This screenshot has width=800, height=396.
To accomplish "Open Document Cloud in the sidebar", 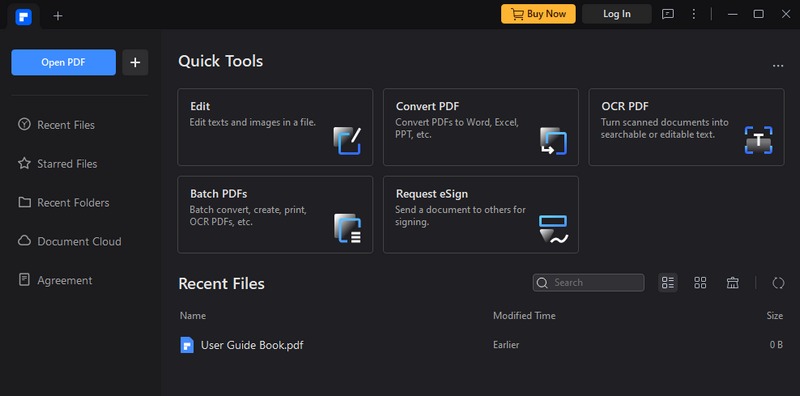I will pyautogui.click(x=79, y=241).
